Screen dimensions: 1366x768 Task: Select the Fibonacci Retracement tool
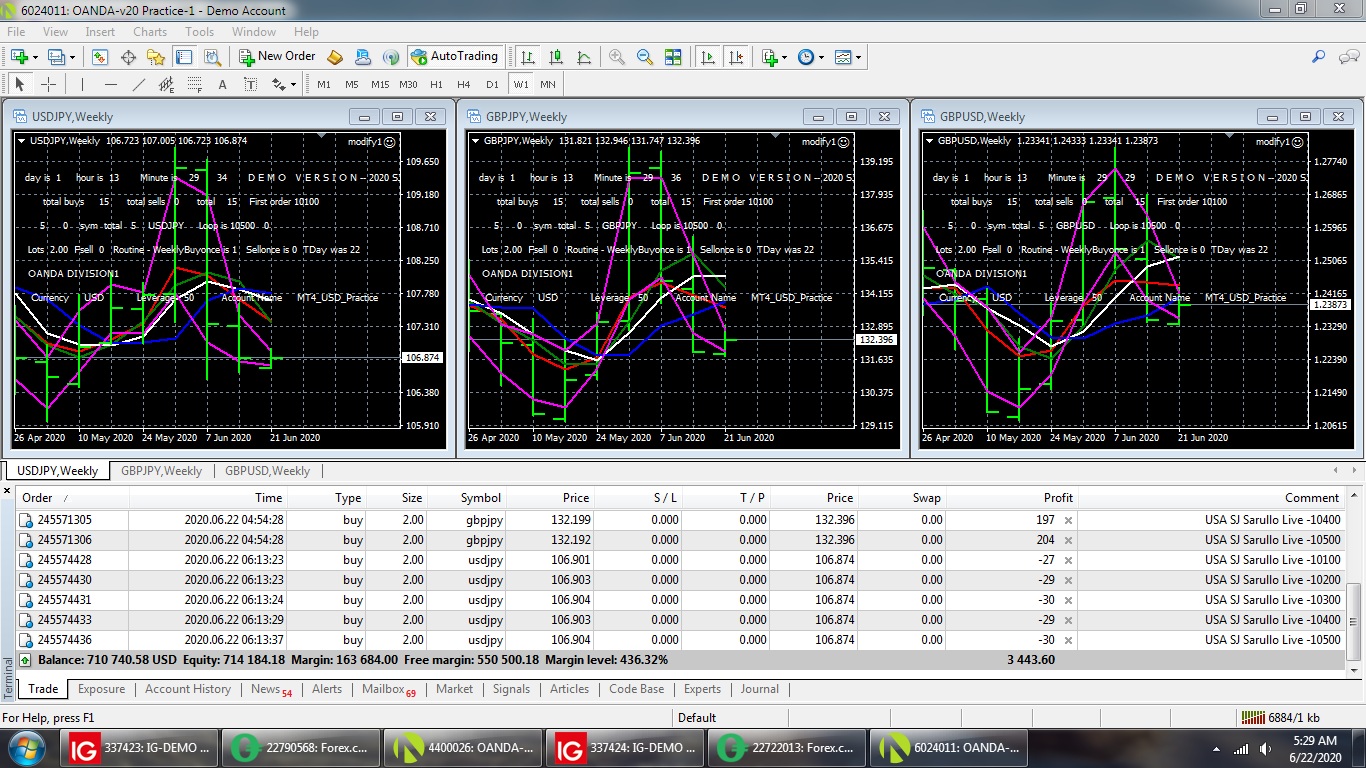coord(194,85)
